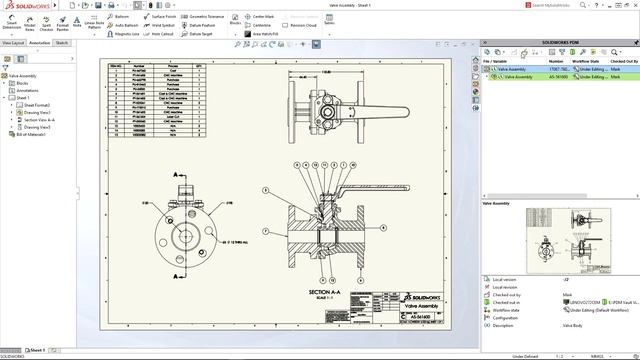Image resolution: width=640 pixels, height=360 pixels.
Task: Click the Local version row in PDM details
Action: pyautogui.click(x=561, y=280)
